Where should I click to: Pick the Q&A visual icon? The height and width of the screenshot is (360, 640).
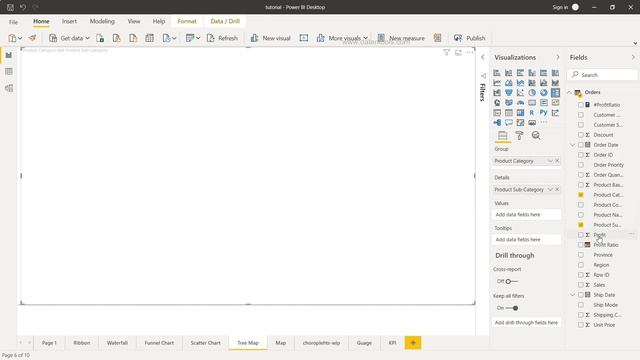pos(509,122)
